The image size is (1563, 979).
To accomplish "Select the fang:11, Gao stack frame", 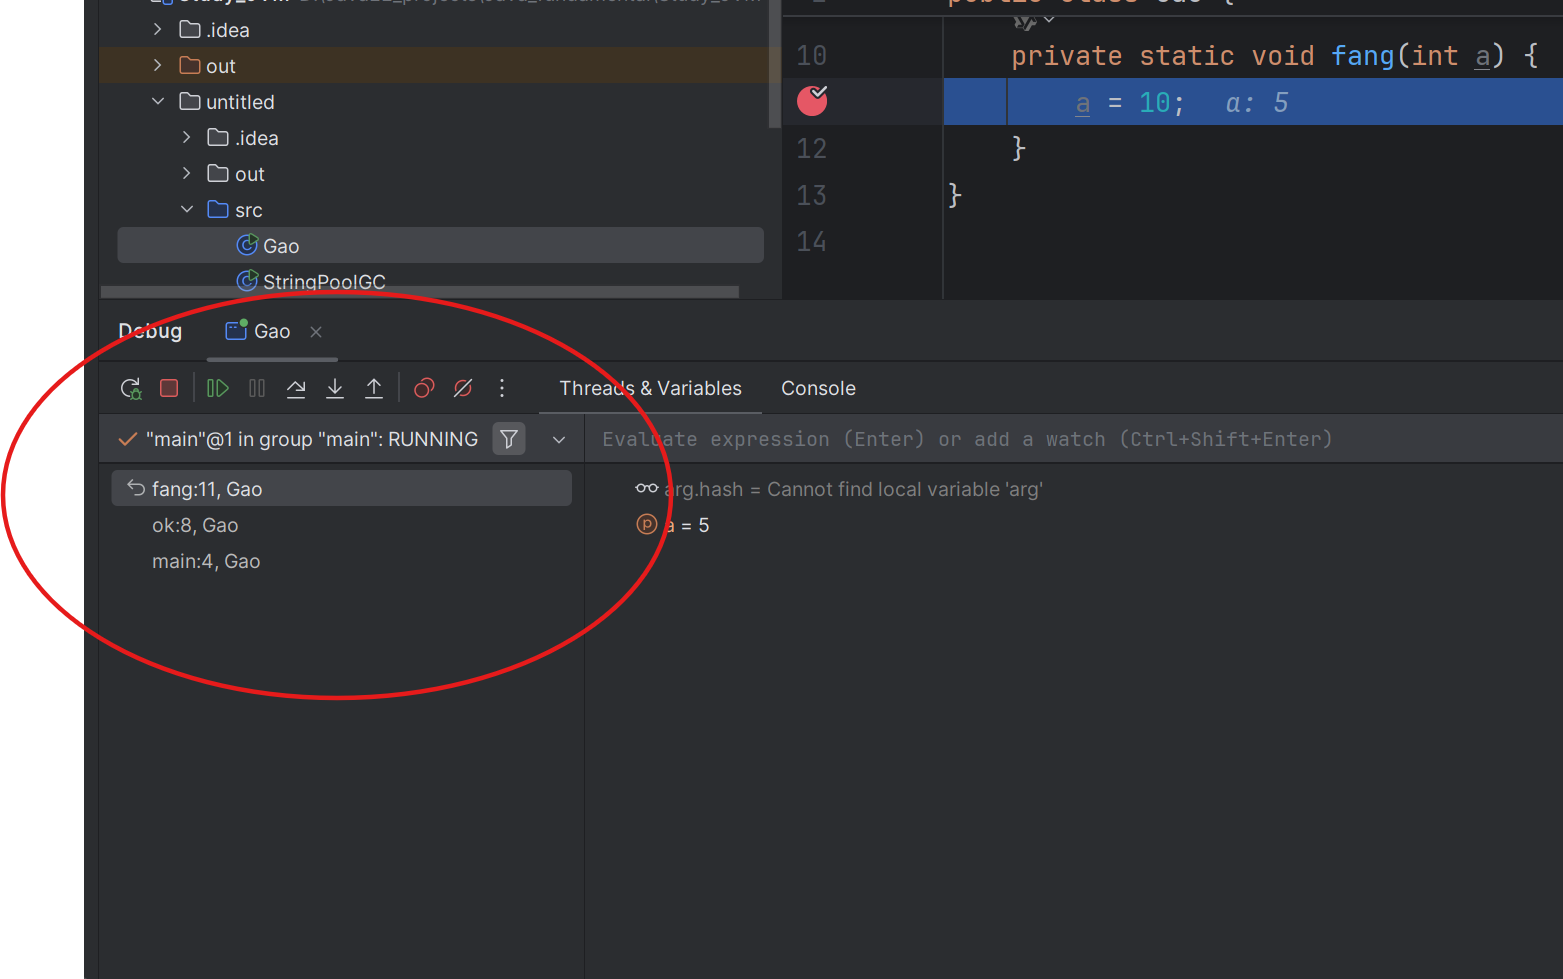I will (342, 488).
